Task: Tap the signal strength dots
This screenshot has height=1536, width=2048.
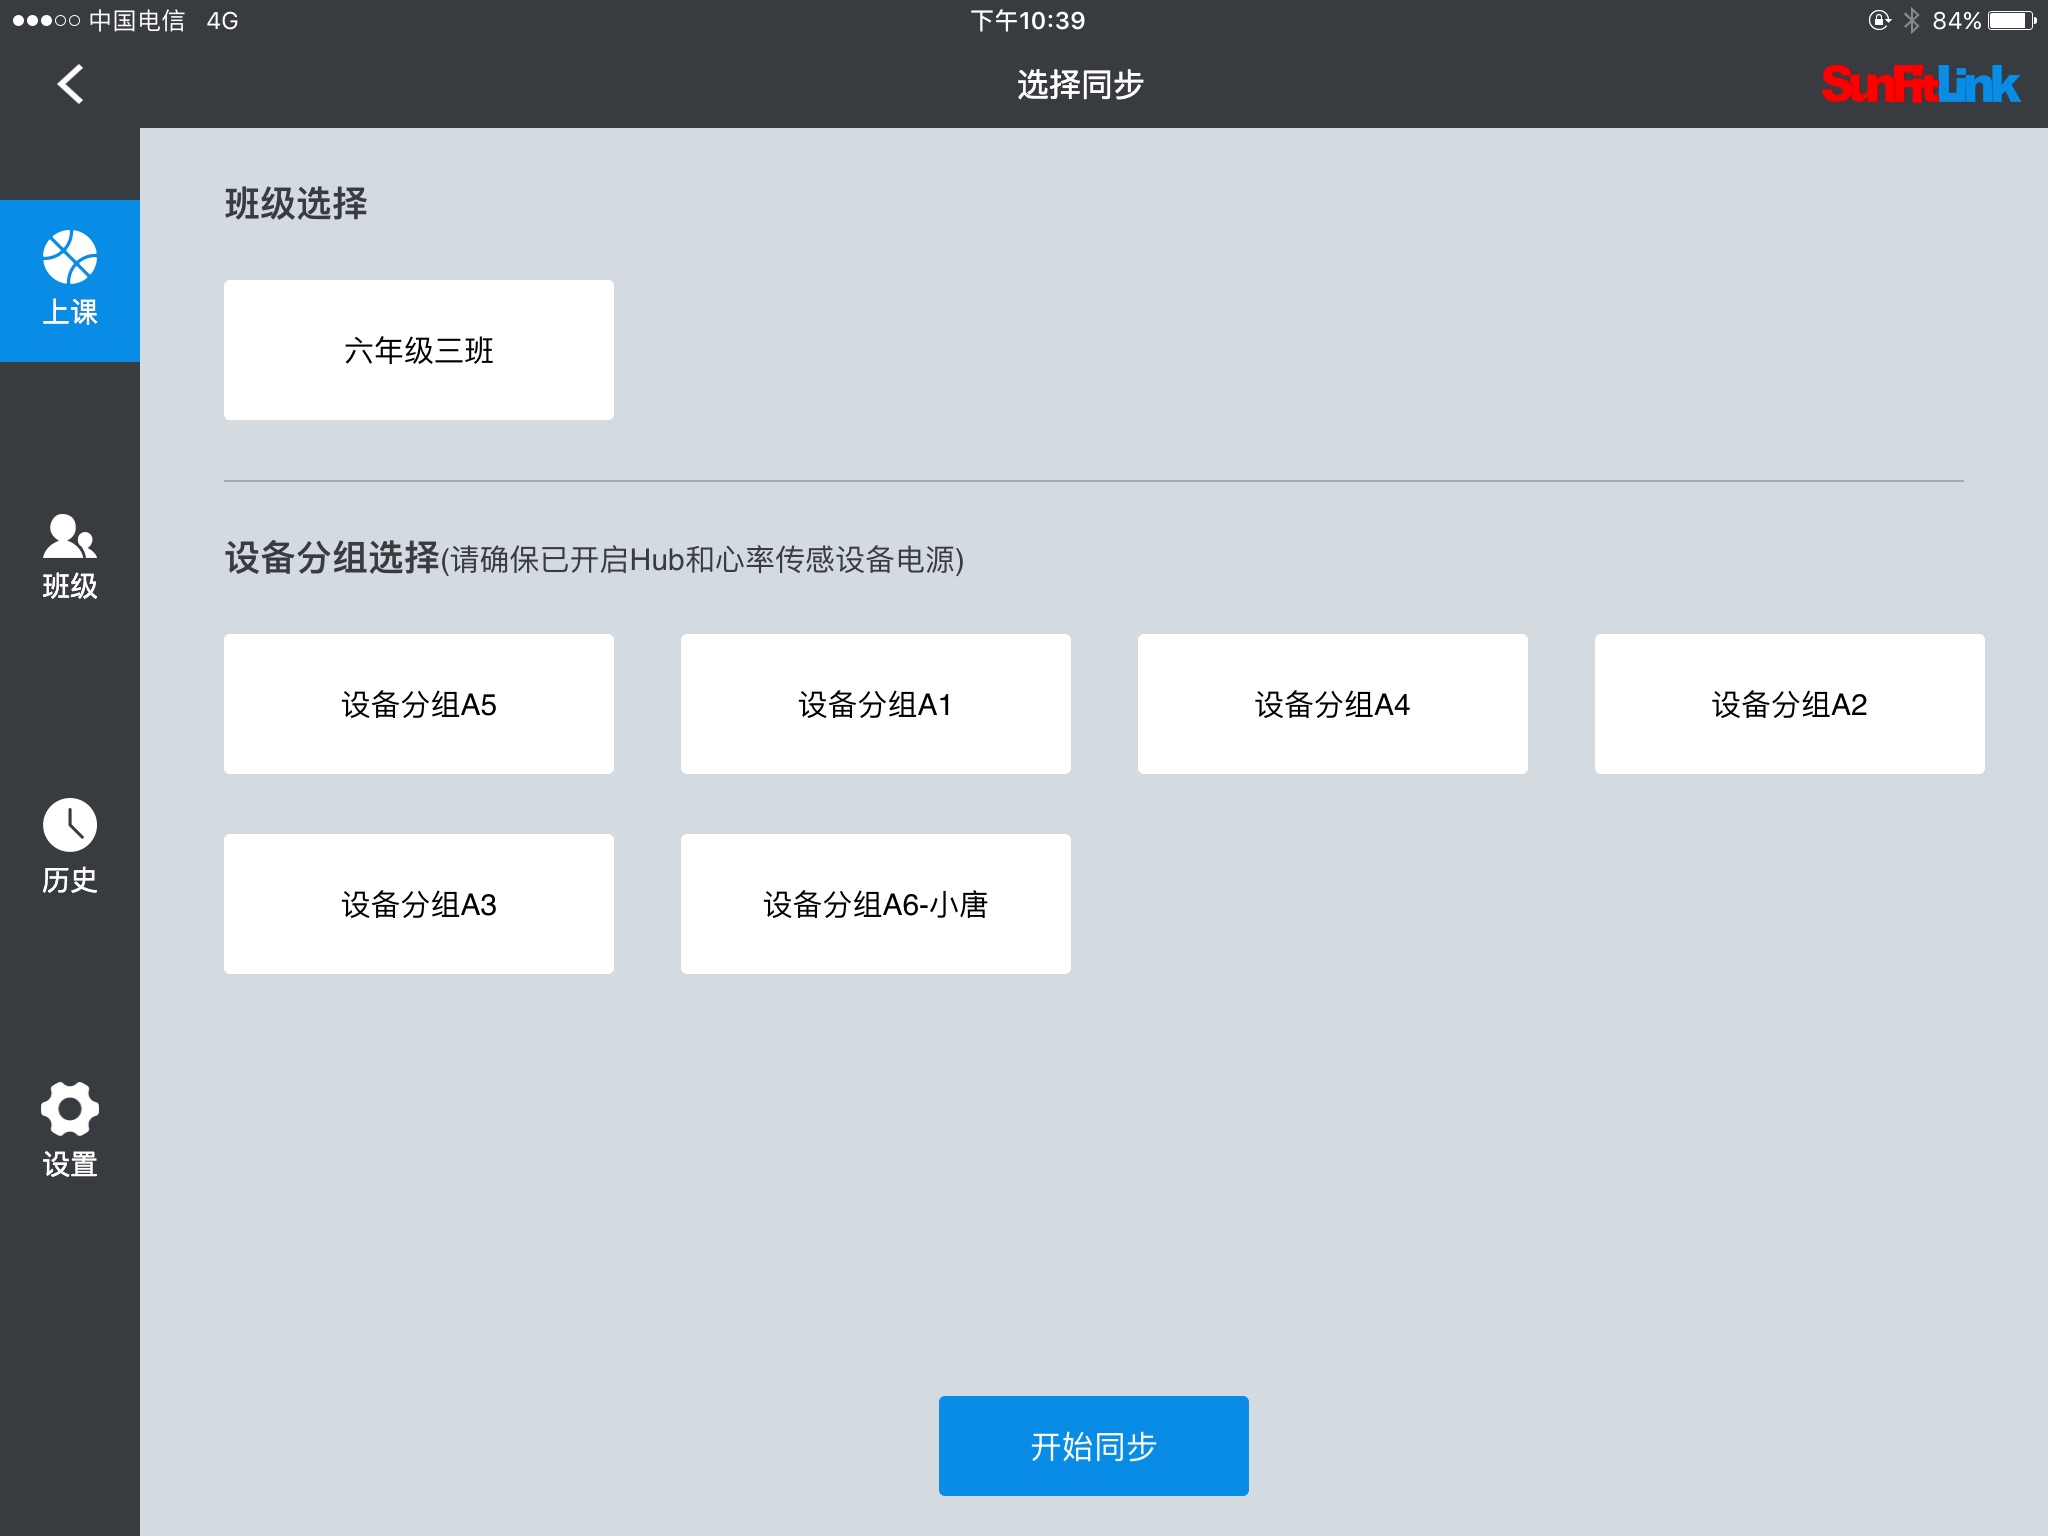Action: [x=45, y=20]
